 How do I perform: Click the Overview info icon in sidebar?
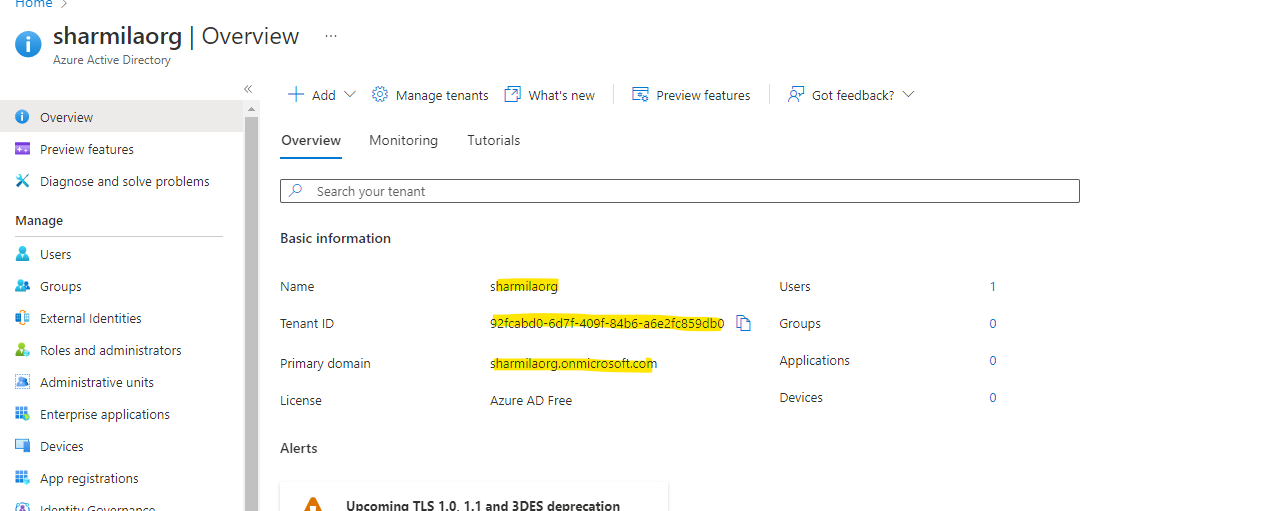[x=22, y=117]
